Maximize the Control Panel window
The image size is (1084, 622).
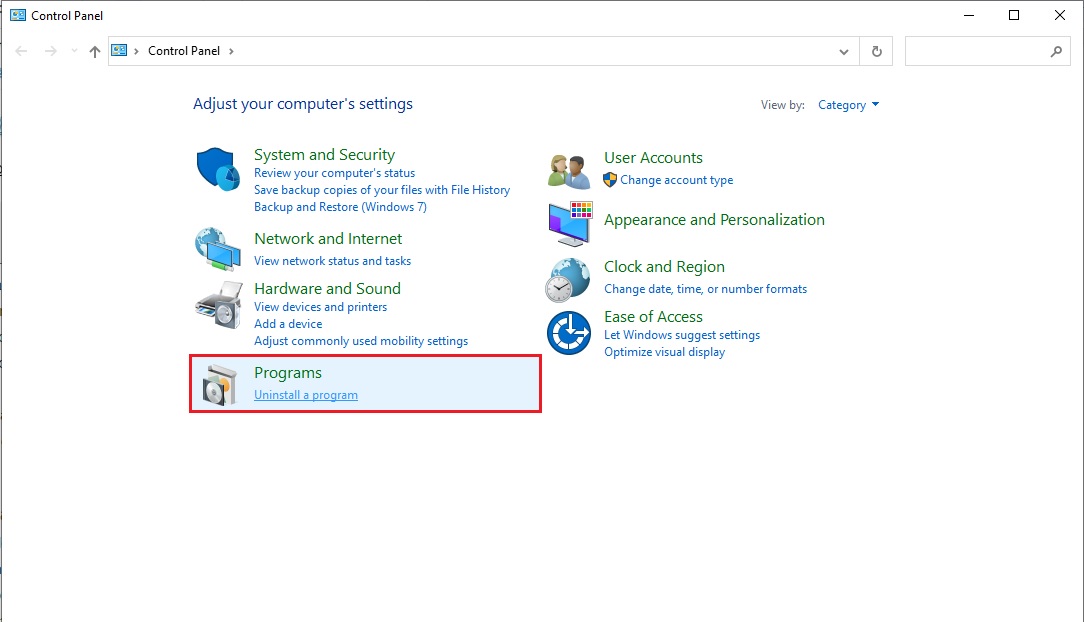[1013, 15]
